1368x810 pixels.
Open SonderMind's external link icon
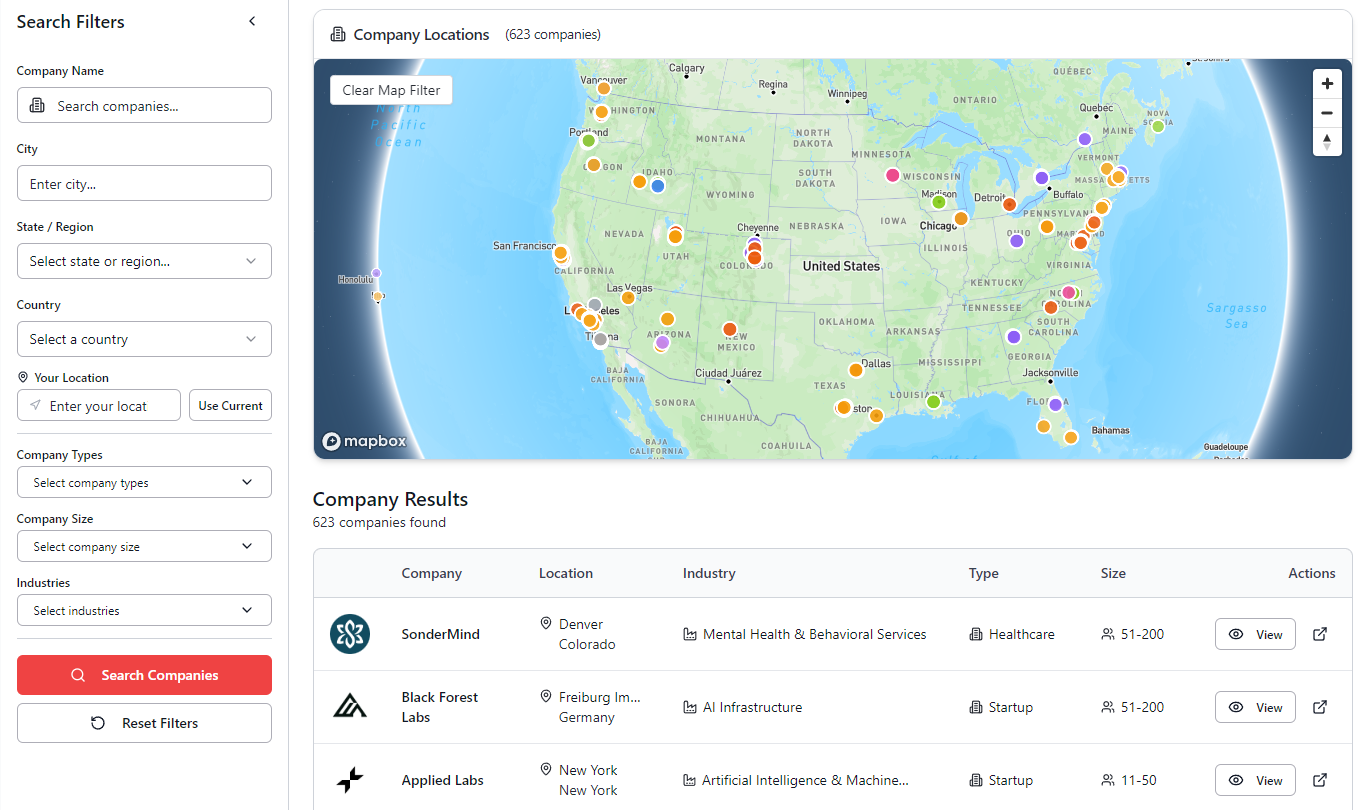coord(1320,634)
